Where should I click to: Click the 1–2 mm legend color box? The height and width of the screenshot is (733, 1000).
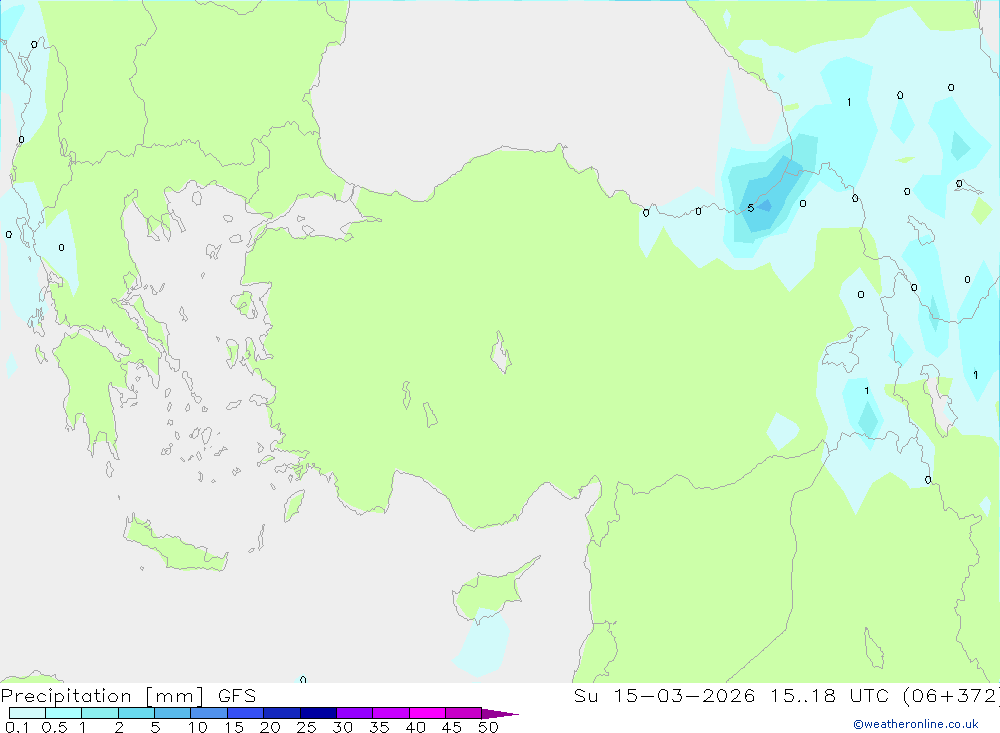pyautogui.click(x=100, y=713)
